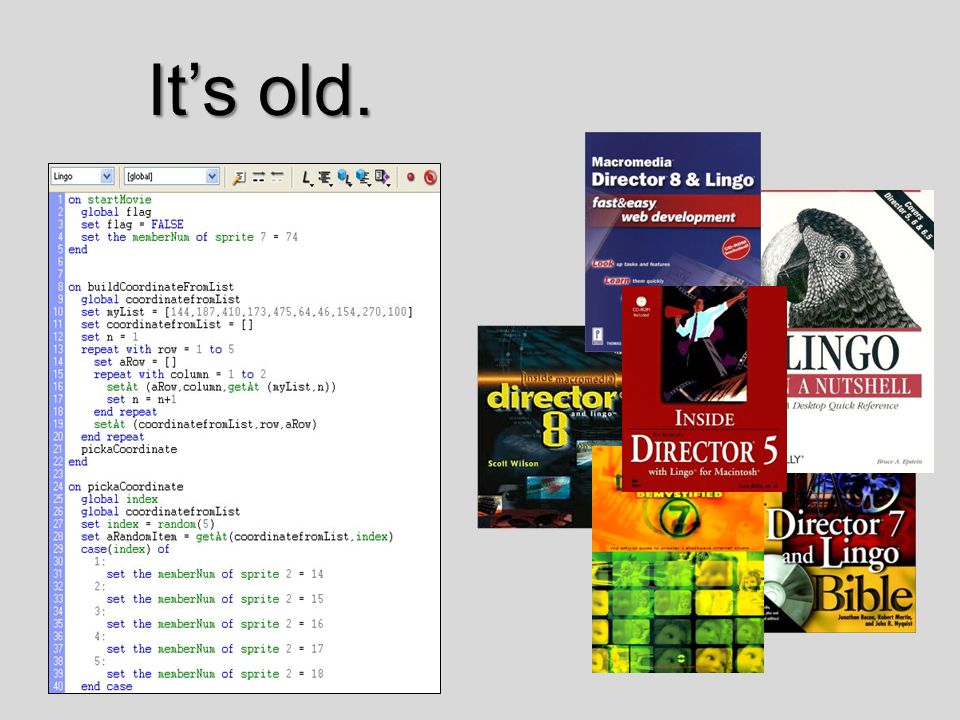The width and height of the screenshot is (960, 720).
Task: Click the Go to Handler icon
Action: pyautogui.click(x=239, y=178)
